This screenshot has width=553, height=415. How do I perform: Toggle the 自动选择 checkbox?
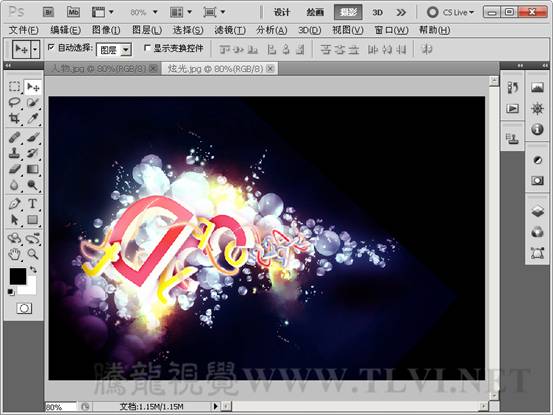[51, 47]
